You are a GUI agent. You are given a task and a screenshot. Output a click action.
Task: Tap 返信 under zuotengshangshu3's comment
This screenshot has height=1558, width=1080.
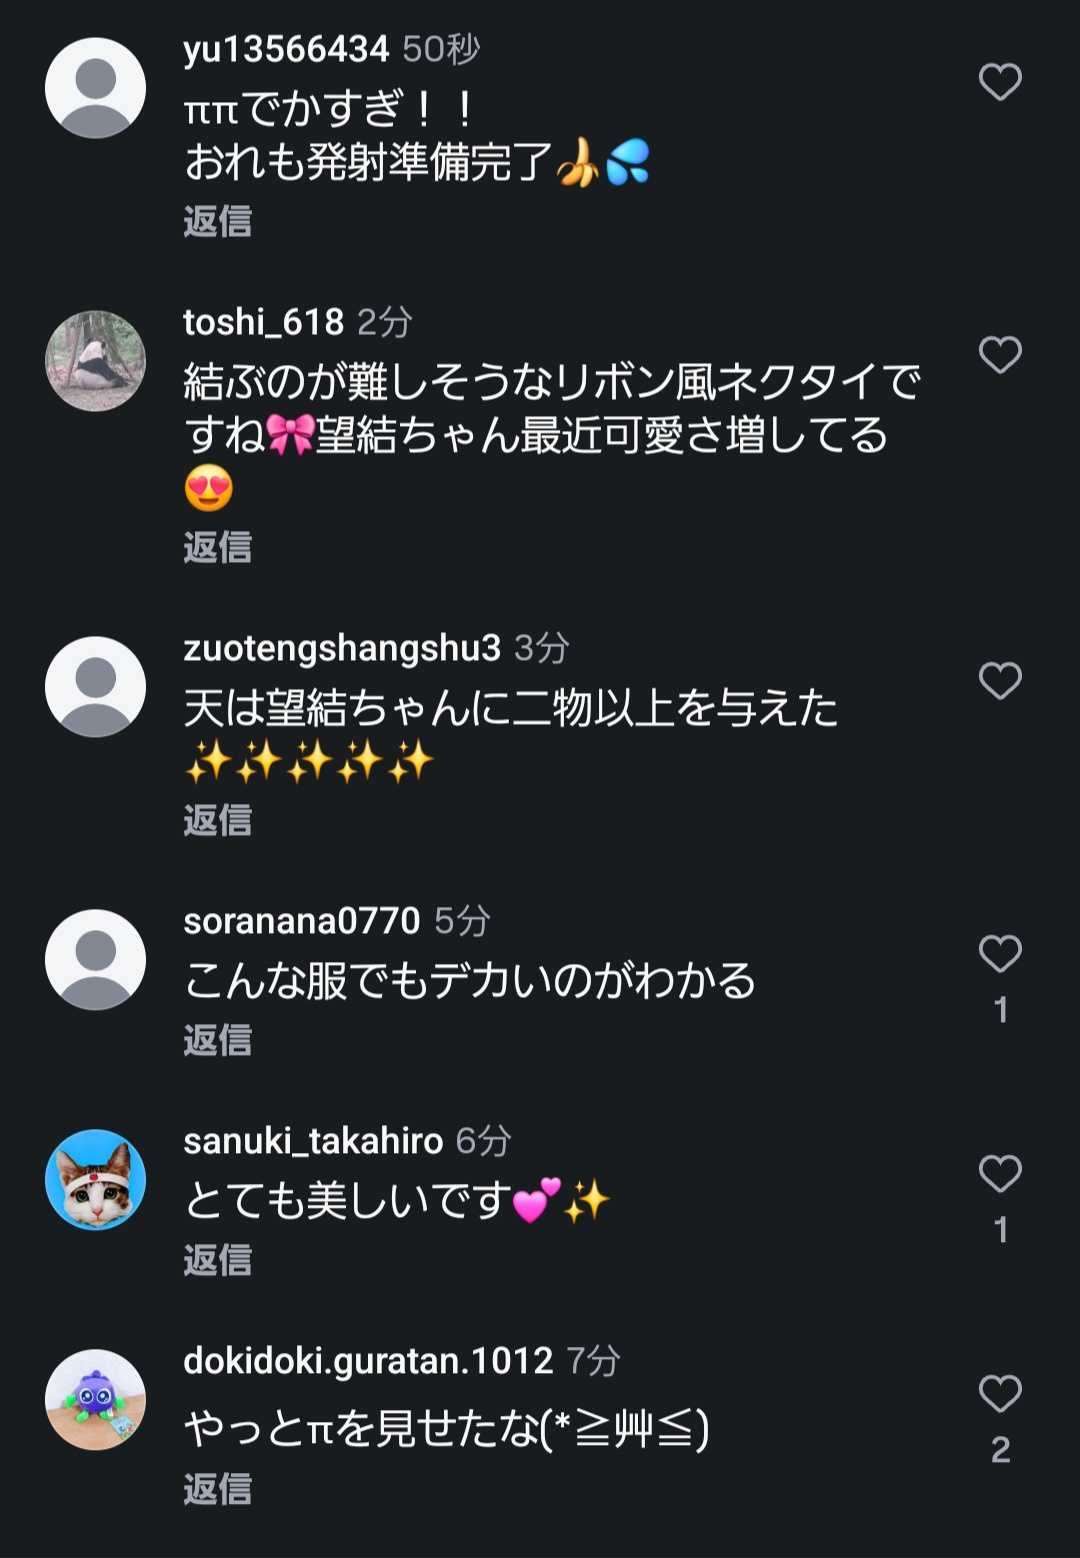click(217, 821)
